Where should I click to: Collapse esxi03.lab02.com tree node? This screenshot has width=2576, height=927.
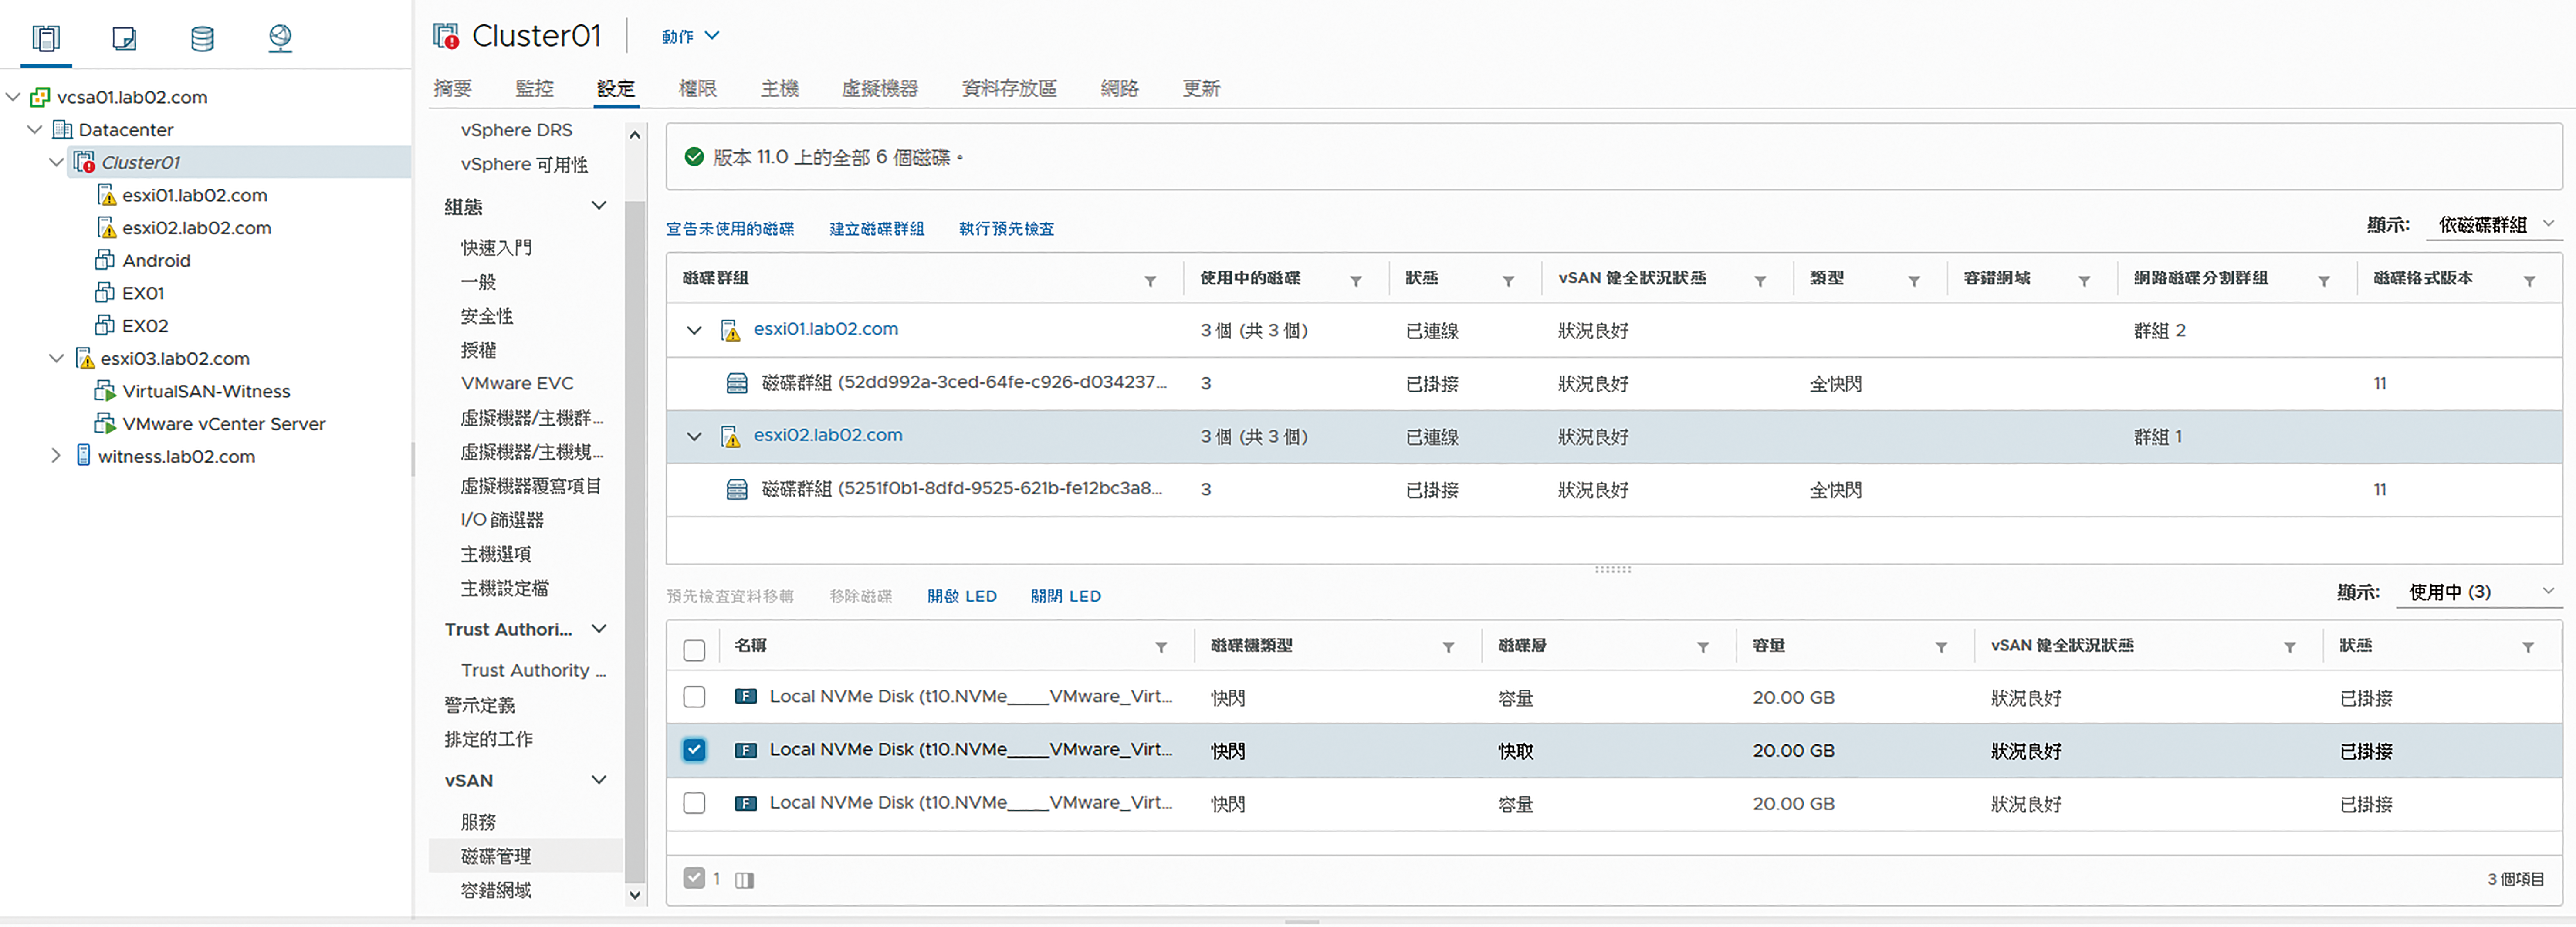coord(57,358)
